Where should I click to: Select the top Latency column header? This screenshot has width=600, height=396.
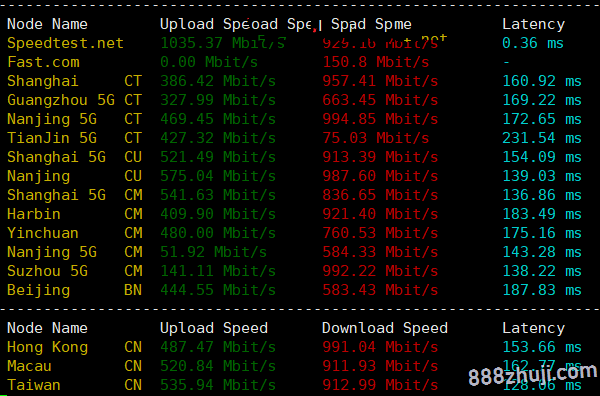coord(533,24)
